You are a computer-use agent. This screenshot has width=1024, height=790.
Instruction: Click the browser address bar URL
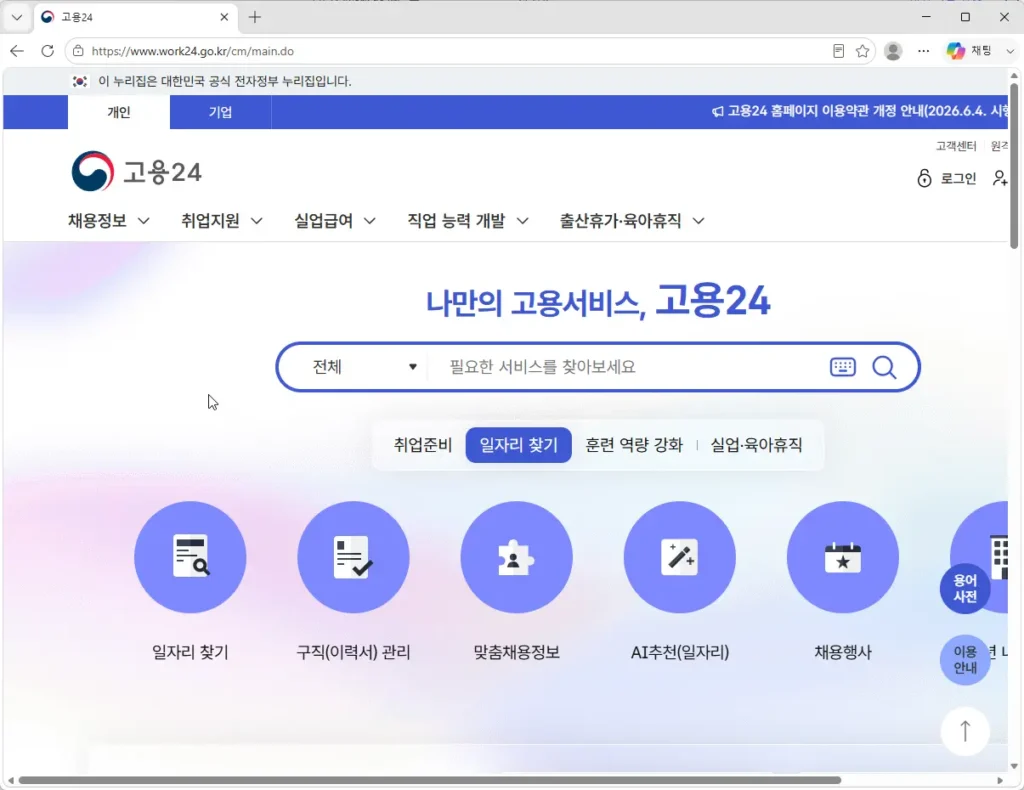click(x=193, y=51)
